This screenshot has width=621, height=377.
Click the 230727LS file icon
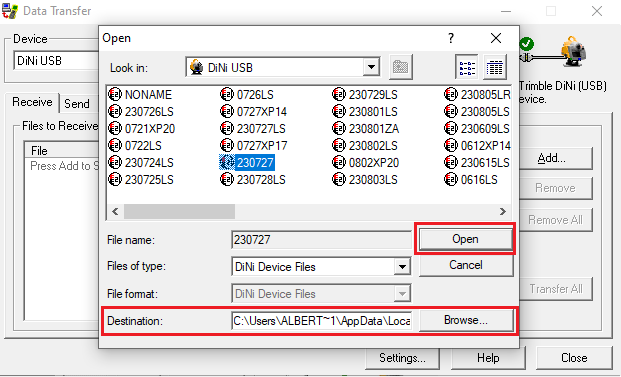pyautogui.click(x=227, y=129)
